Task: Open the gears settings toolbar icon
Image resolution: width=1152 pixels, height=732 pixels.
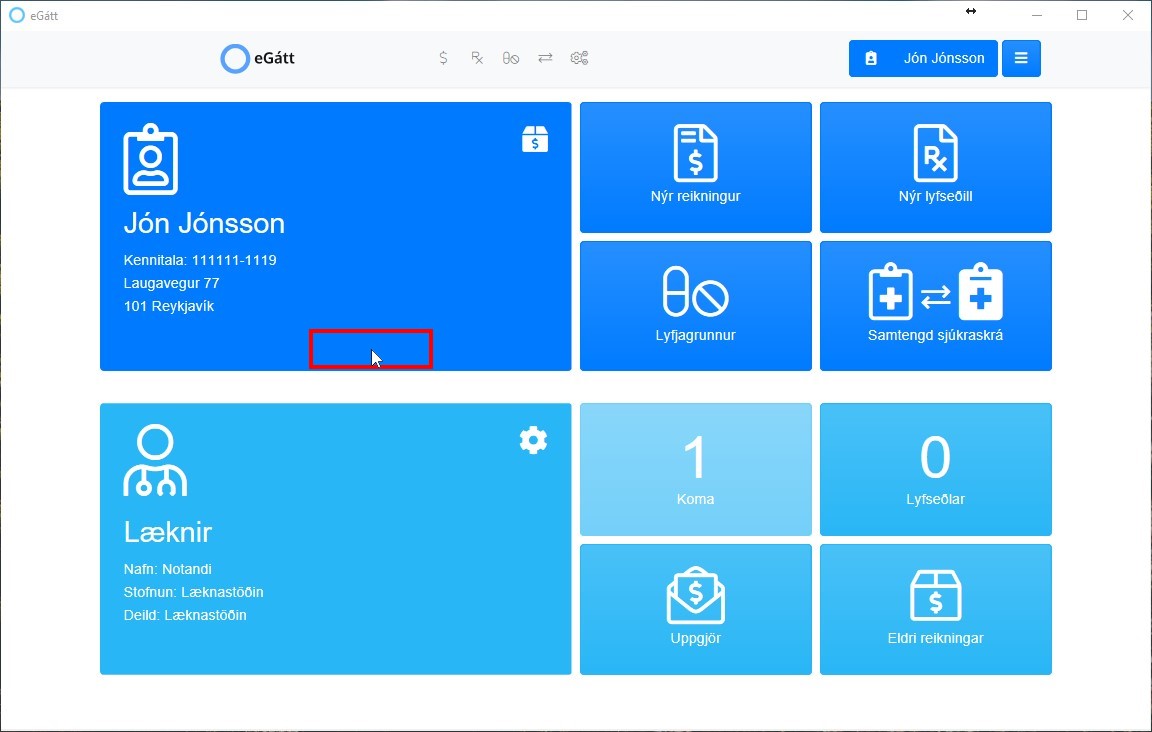Action: pos(579,58)
